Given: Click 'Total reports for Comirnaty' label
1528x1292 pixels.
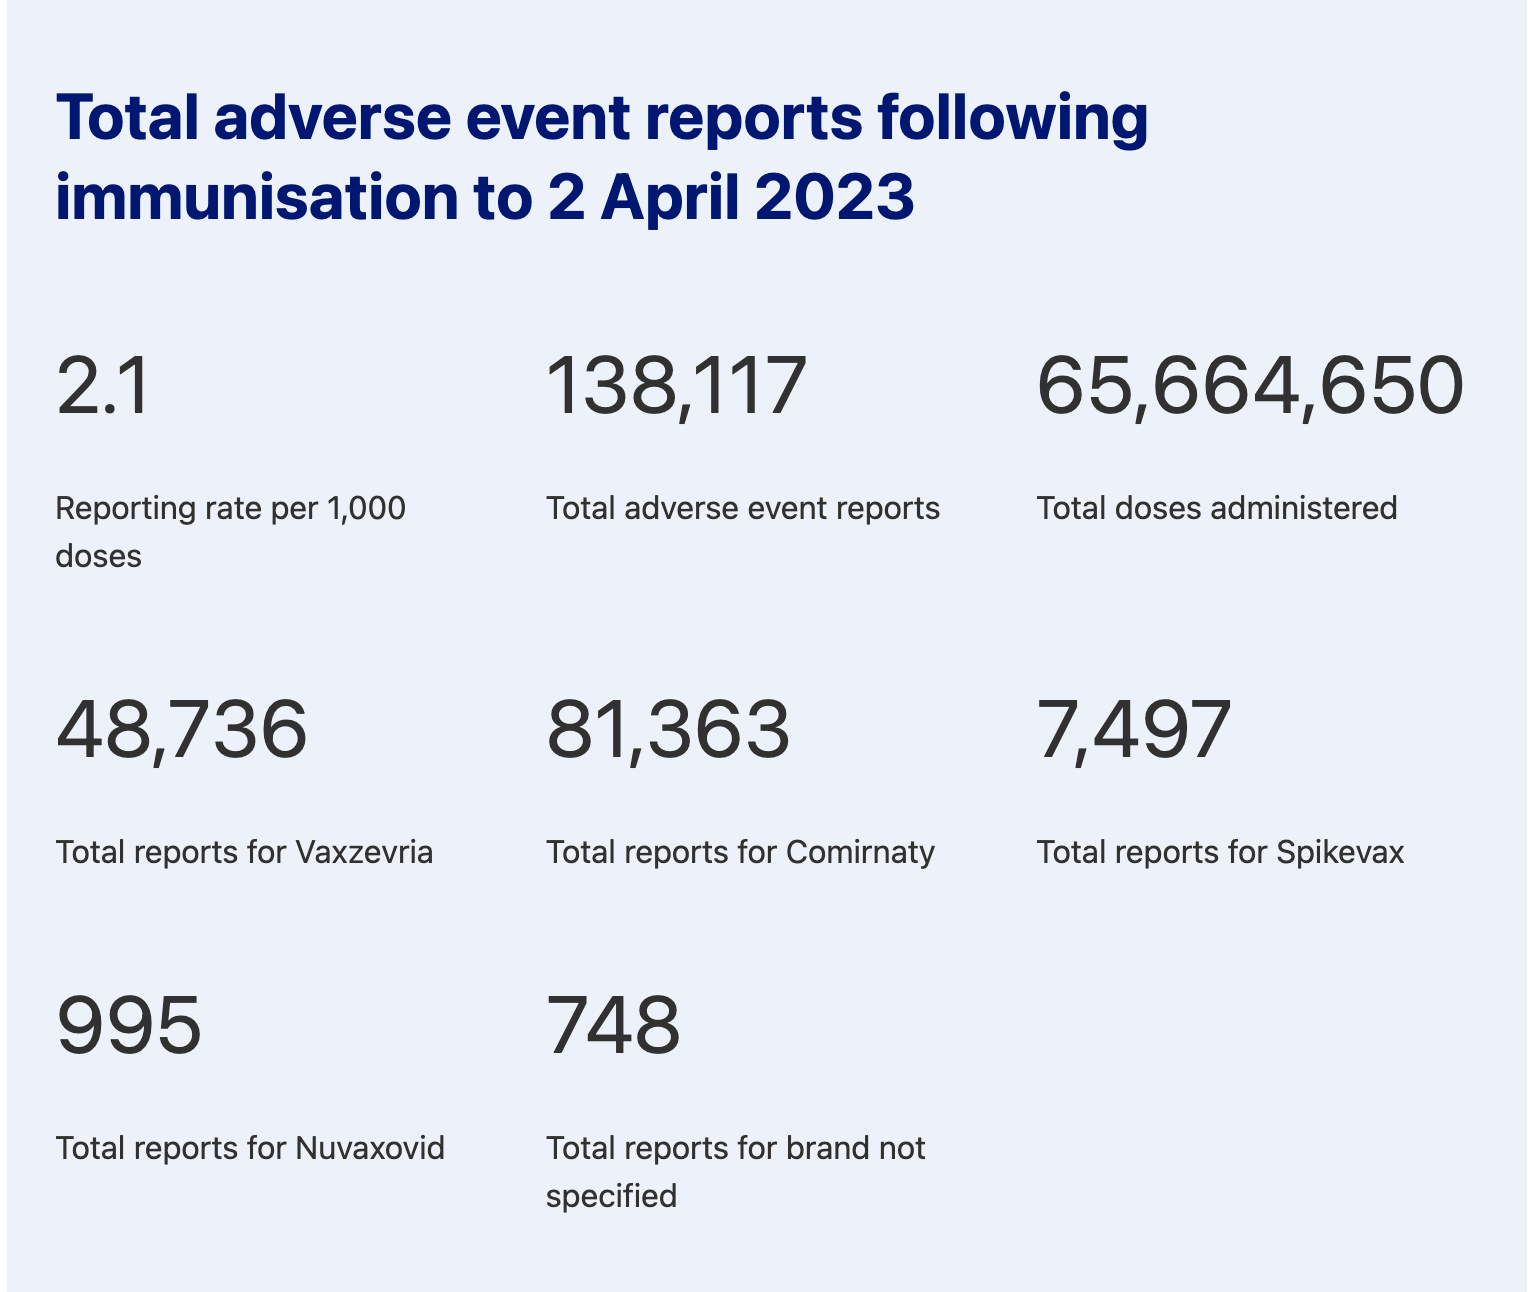Looking at the screenshot, I should coord(740,852).
